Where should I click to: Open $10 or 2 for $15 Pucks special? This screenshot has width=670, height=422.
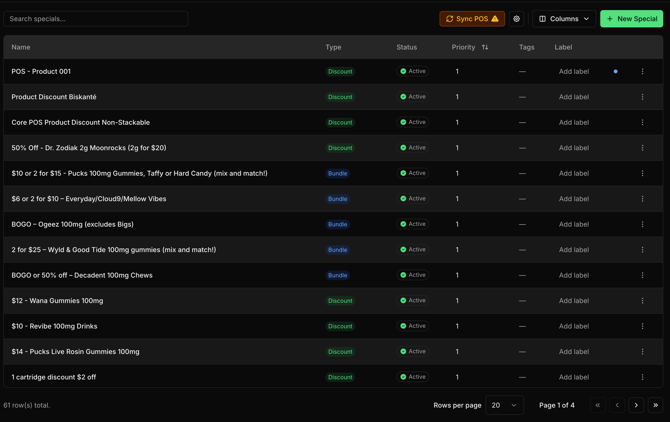click(x=139, y=173)
